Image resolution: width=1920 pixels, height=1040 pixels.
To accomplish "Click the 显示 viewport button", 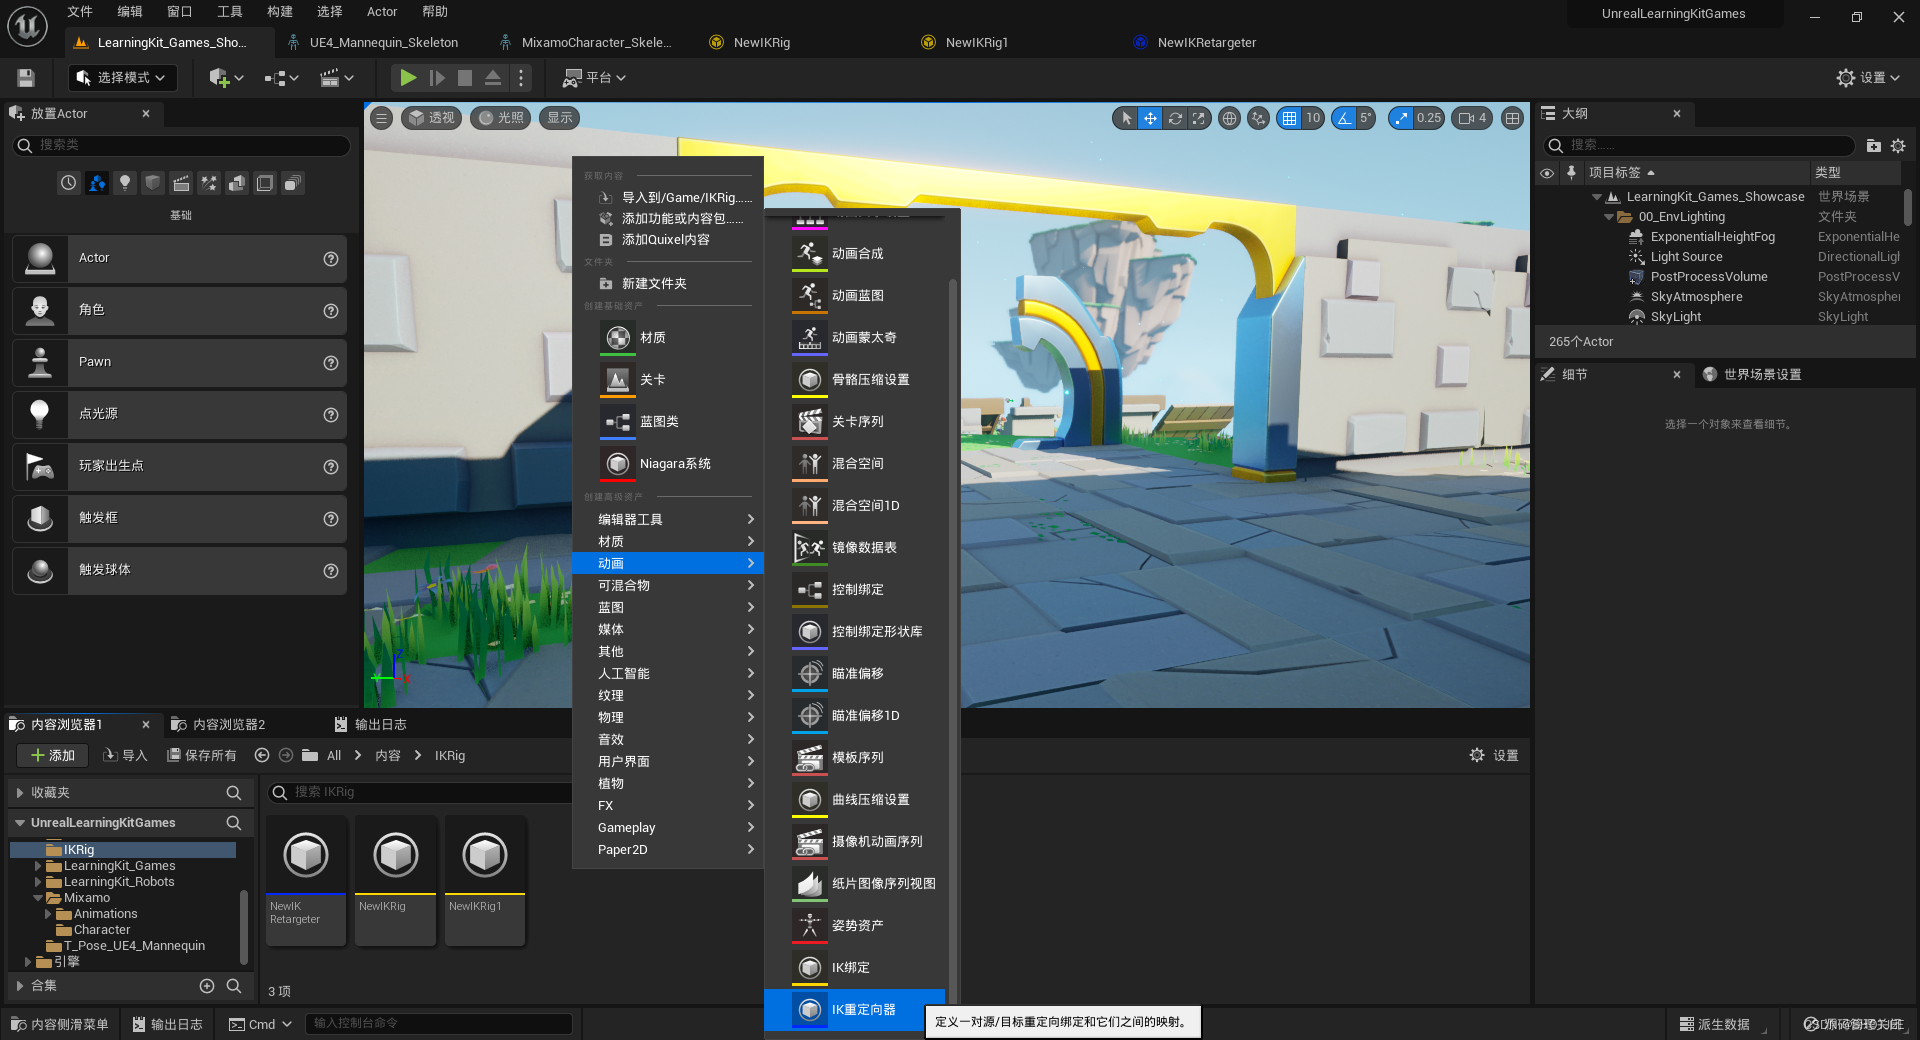I will (560, 118).
